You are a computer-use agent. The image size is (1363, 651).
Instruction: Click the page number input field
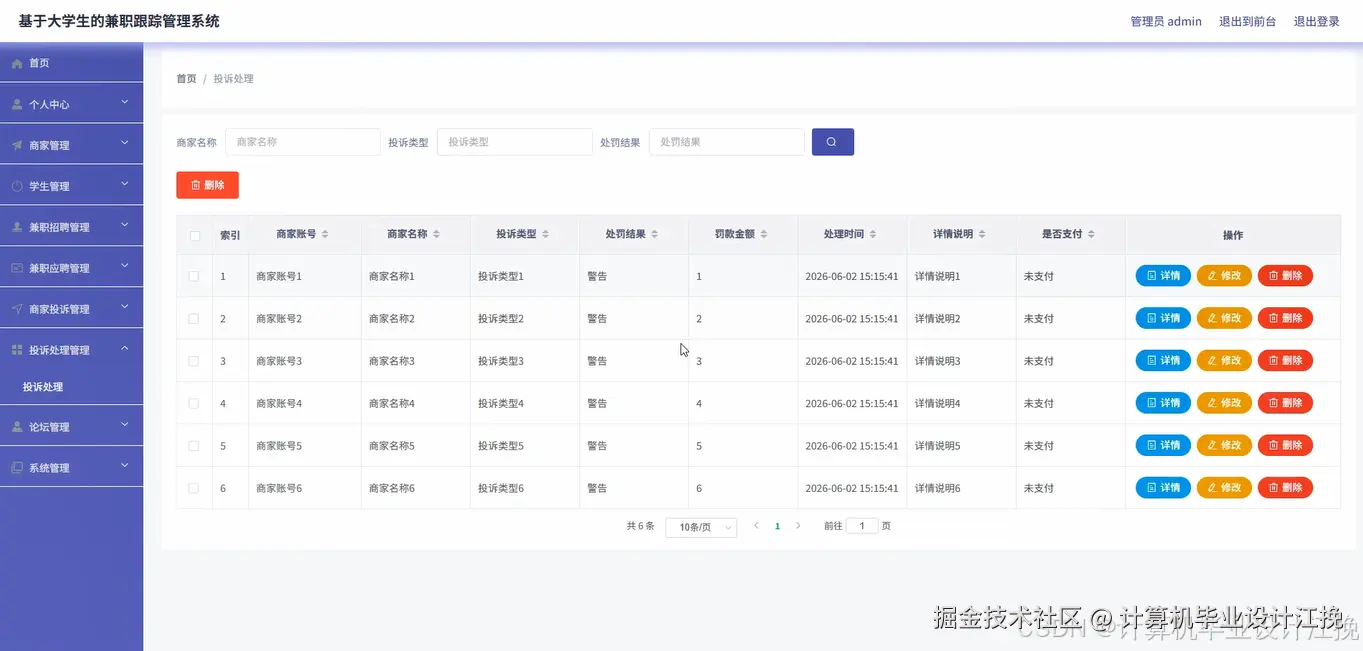[x=862, y=525]
